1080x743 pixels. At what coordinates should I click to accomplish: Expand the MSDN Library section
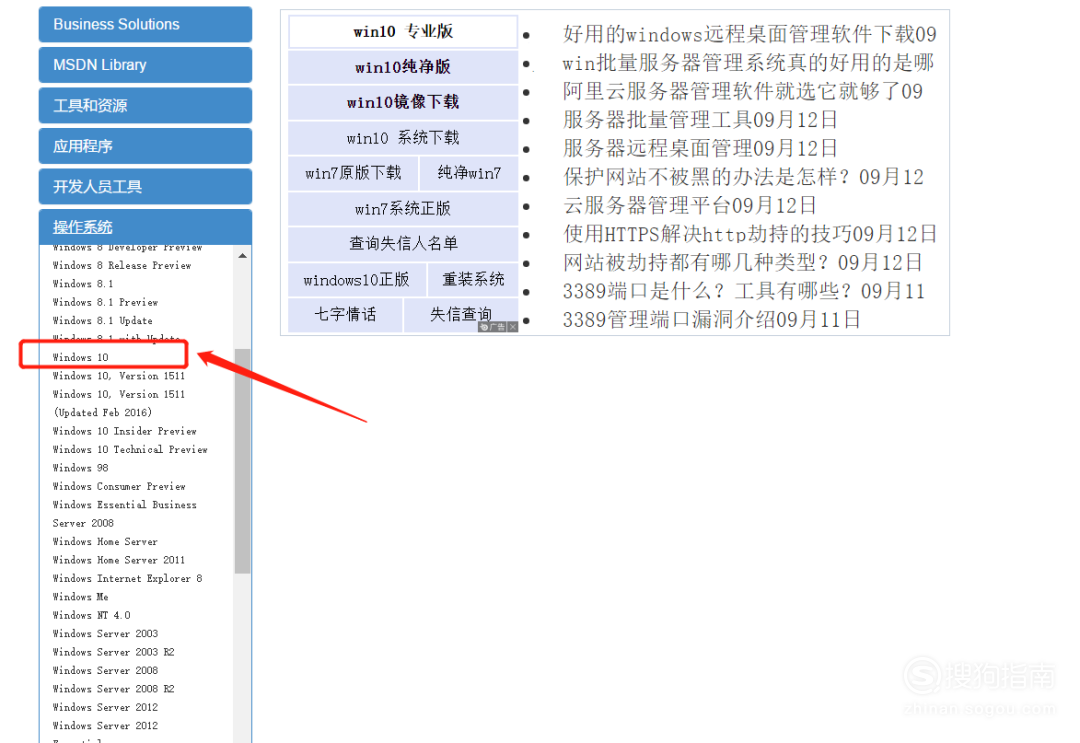pyautogui.click(x=145, y=65)
